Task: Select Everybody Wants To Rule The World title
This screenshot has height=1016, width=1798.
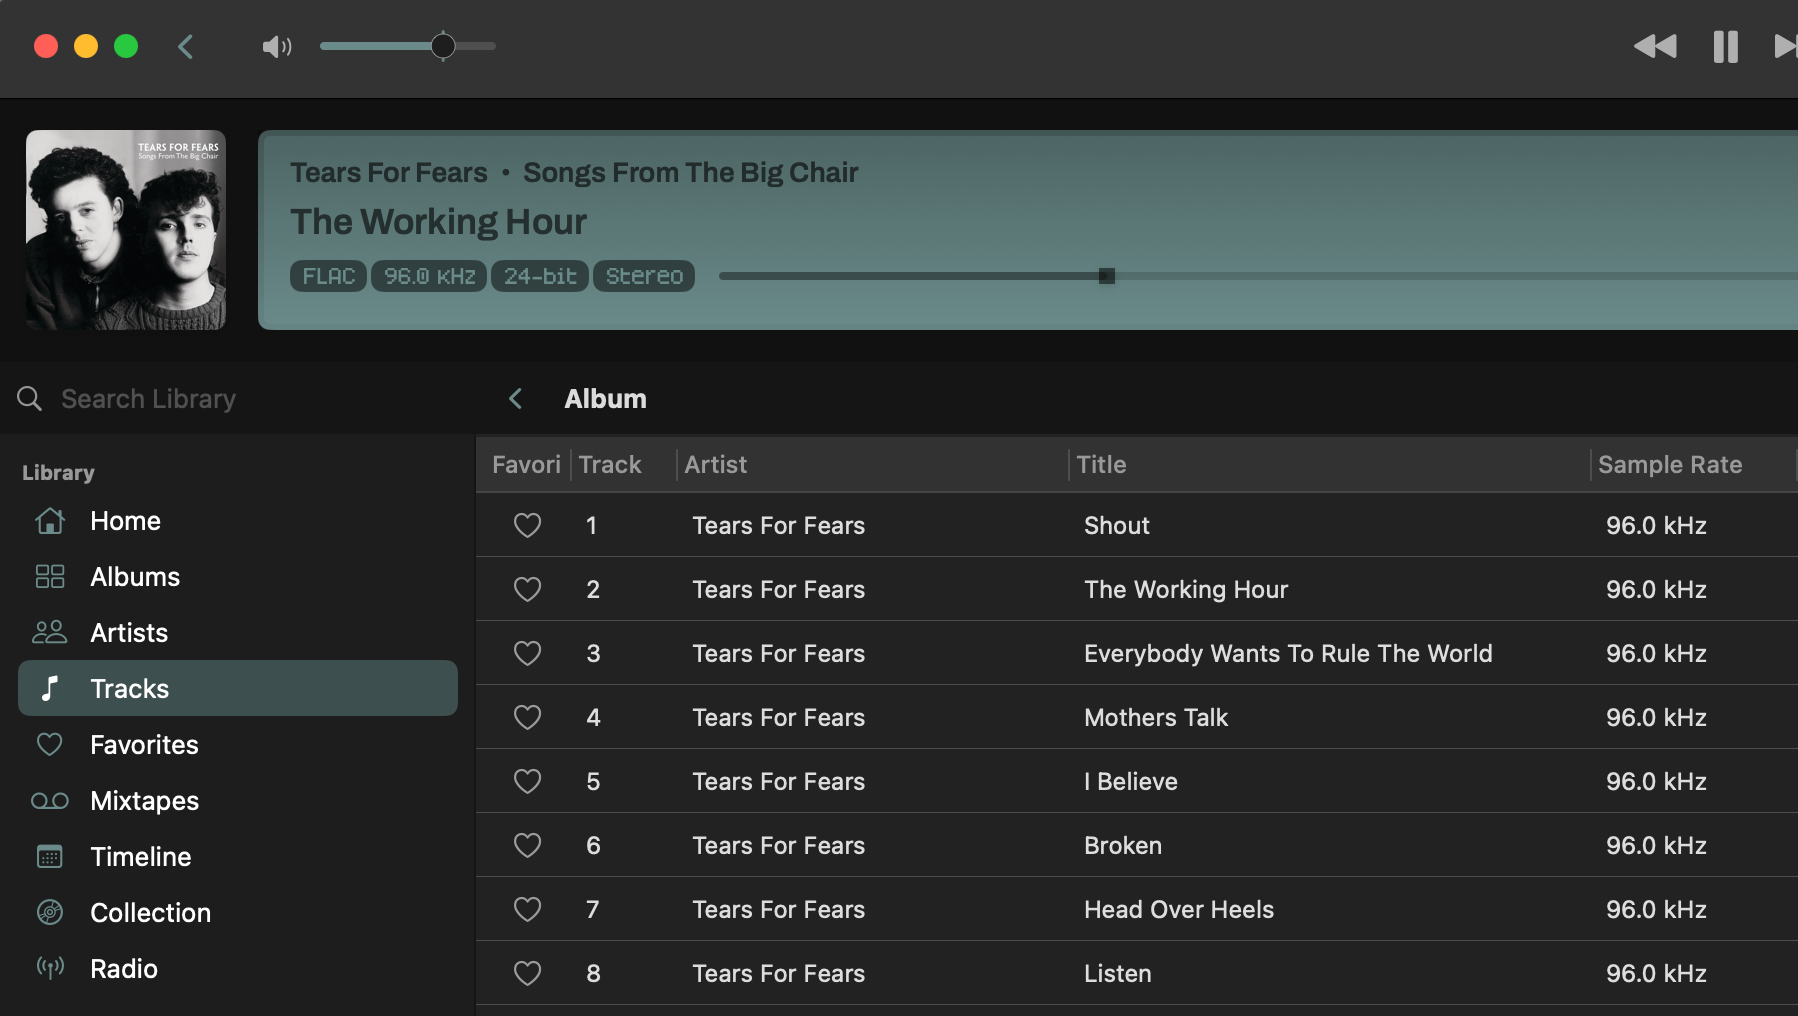Action: point(1288,654)
